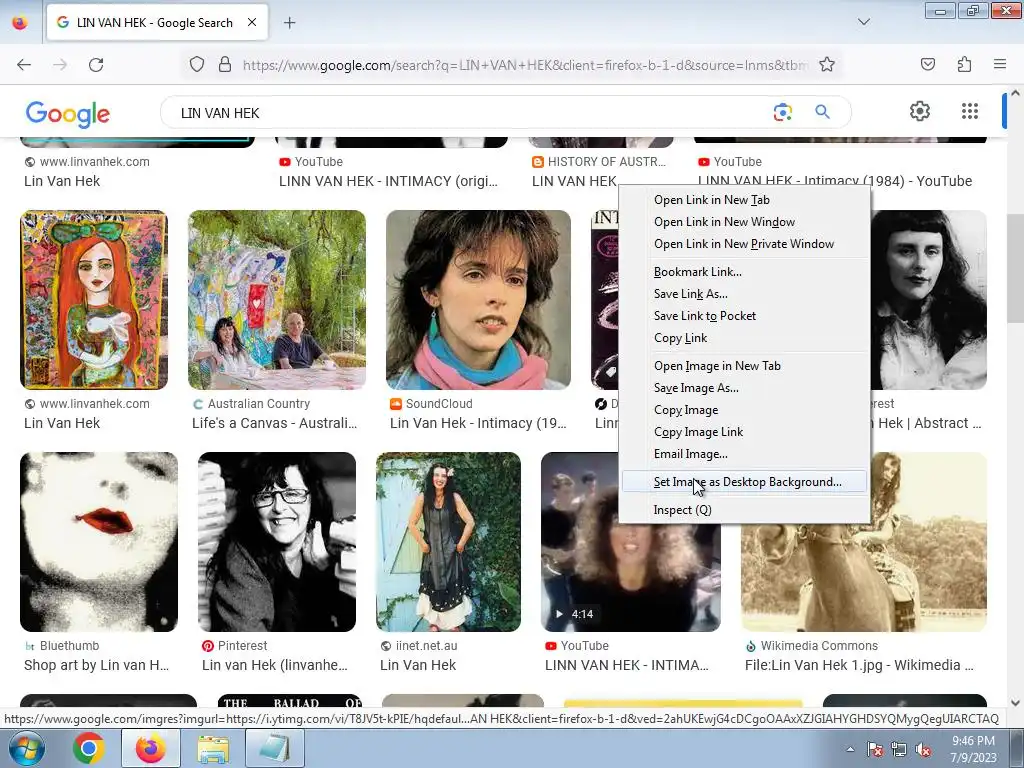The image size is (1024, 768).
Task: Select Set Image as Desktop Background...
Action: pos(744,482)
